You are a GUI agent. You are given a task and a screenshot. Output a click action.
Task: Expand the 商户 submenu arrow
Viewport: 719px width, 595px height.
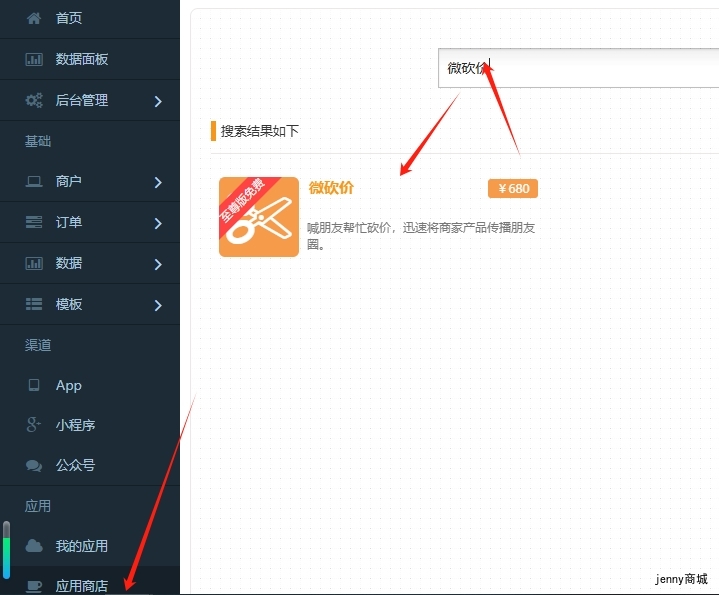point(158,182)
